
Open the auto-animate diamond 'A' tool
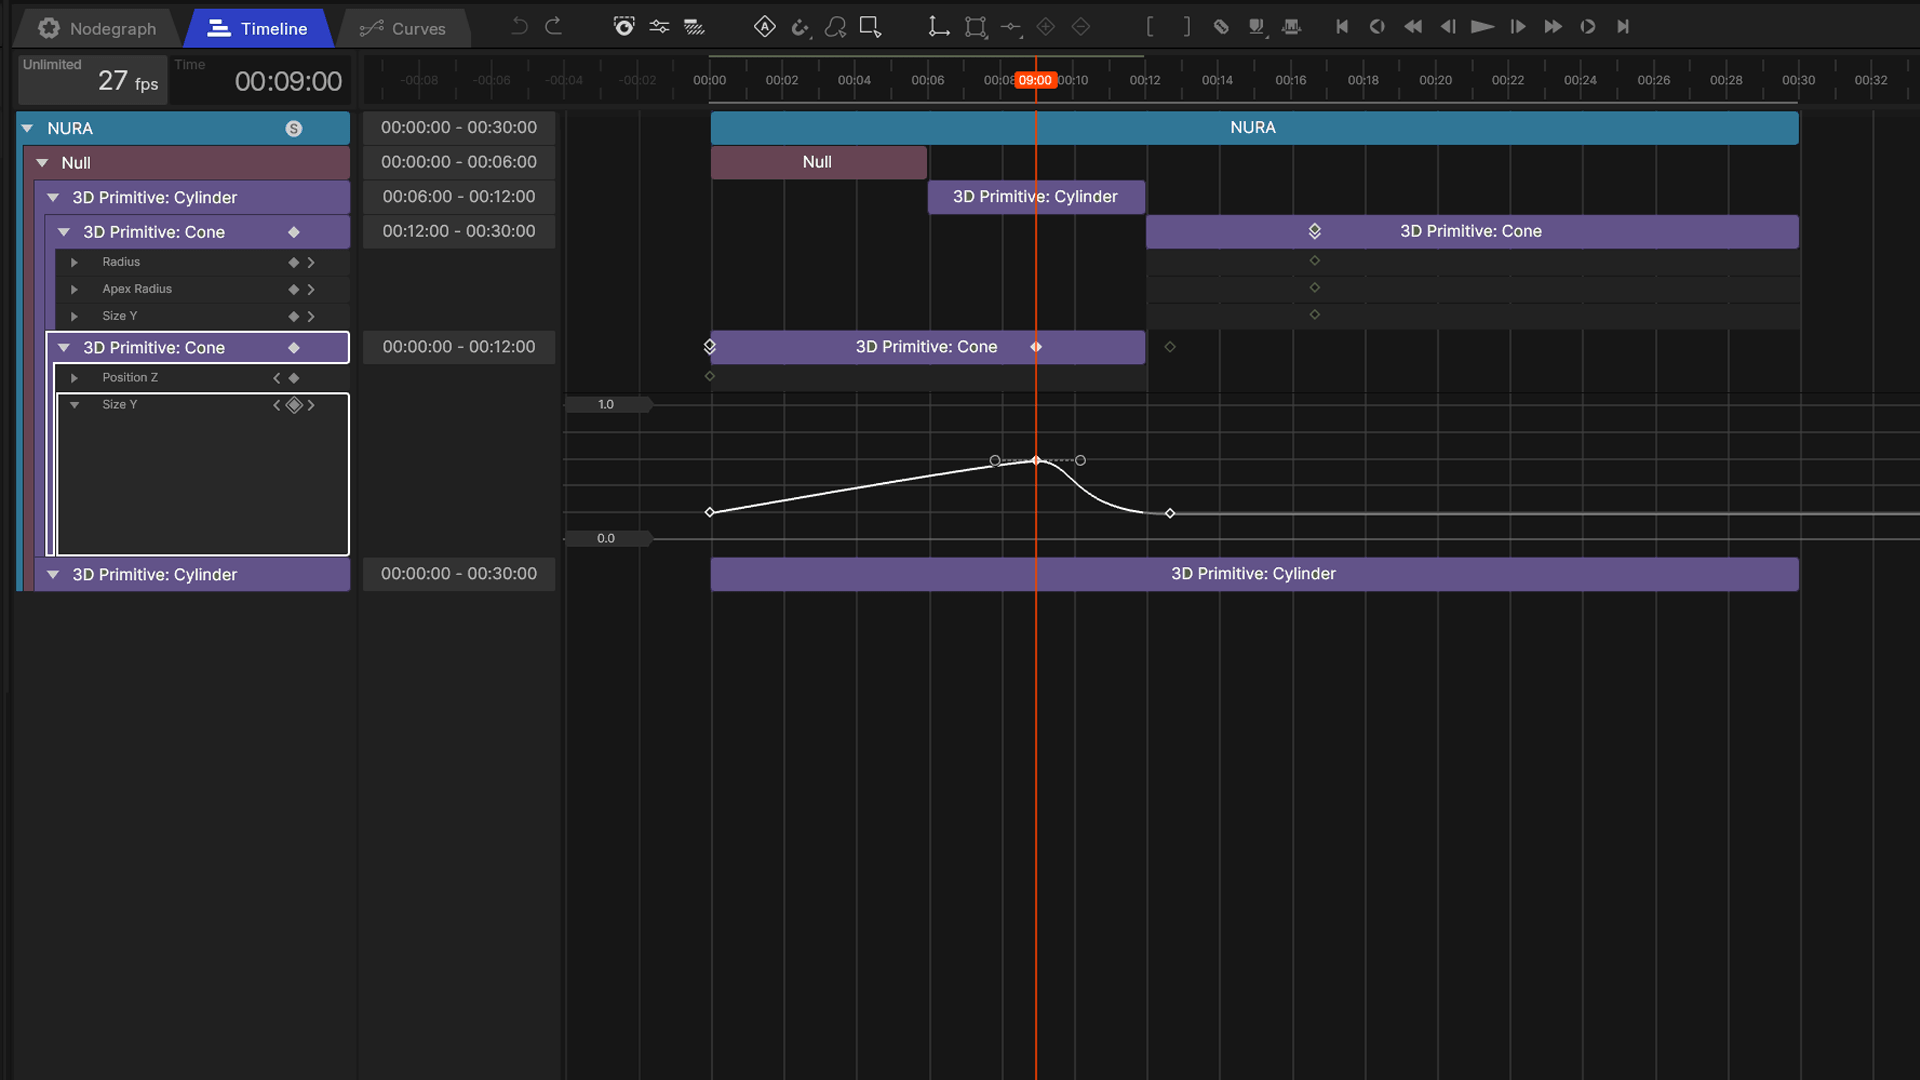[765, 26]
